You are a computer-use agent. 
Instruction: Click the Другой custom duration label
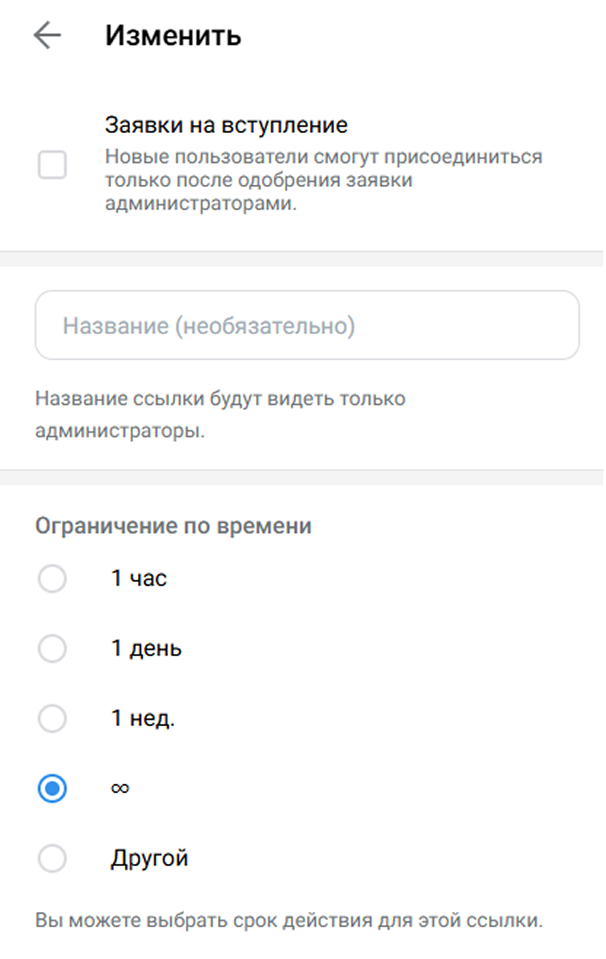[x=149, y=858]
